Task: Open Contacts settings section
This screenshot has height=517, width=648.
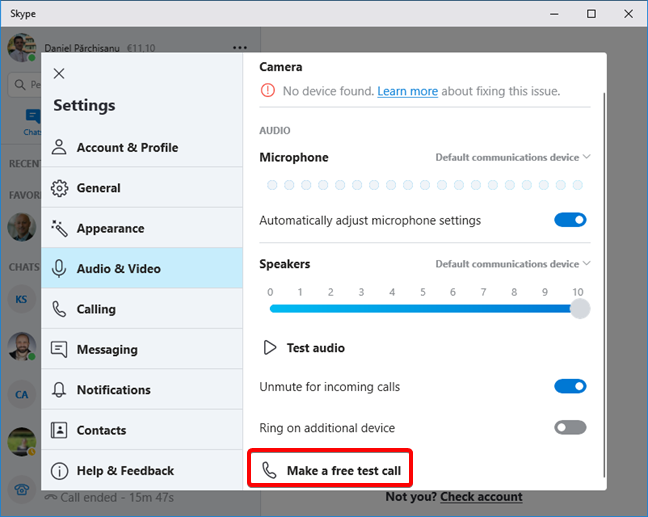Action: coord(142,430)
